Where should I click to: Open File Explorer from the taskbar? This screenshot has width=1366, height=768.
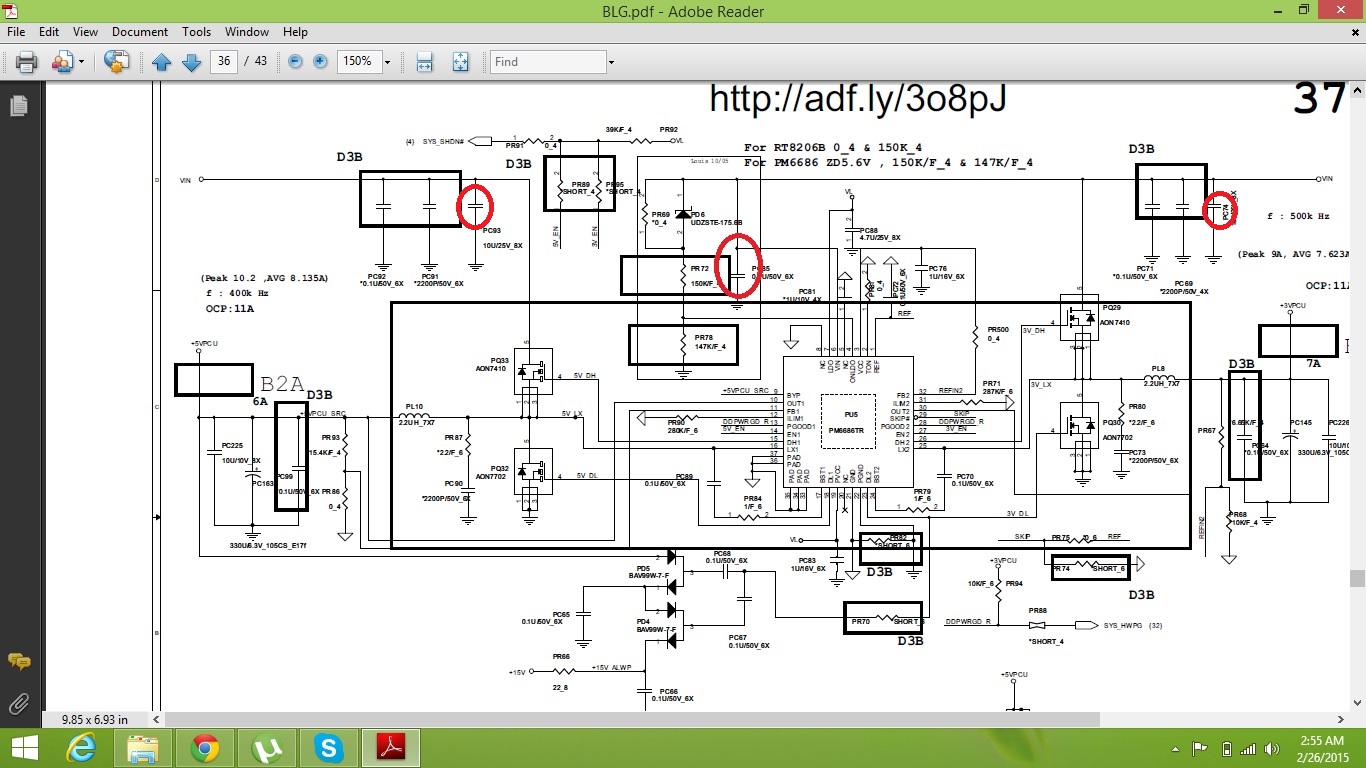click(142, 747)
